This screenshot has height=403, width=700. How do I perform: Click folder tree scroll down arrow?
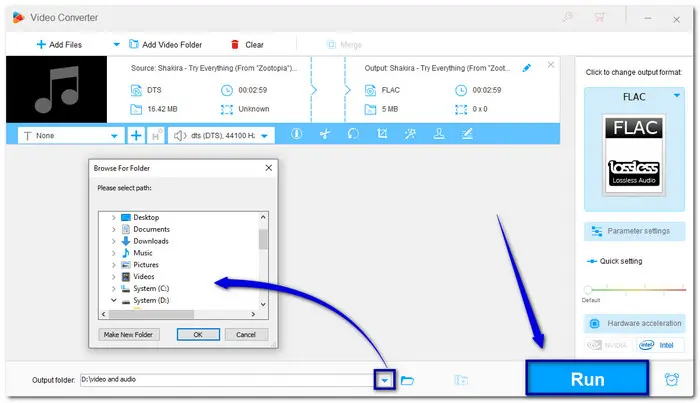click(263, 304)
